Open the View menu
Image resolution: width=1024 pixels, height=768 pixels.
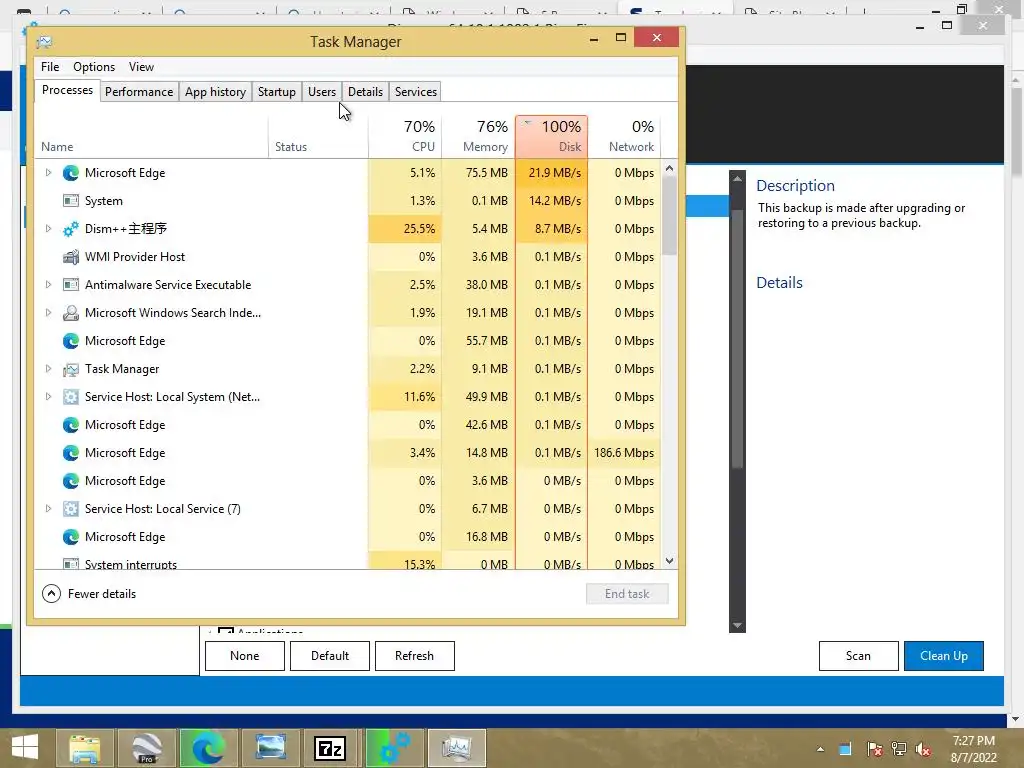click(x=141, y=67)
